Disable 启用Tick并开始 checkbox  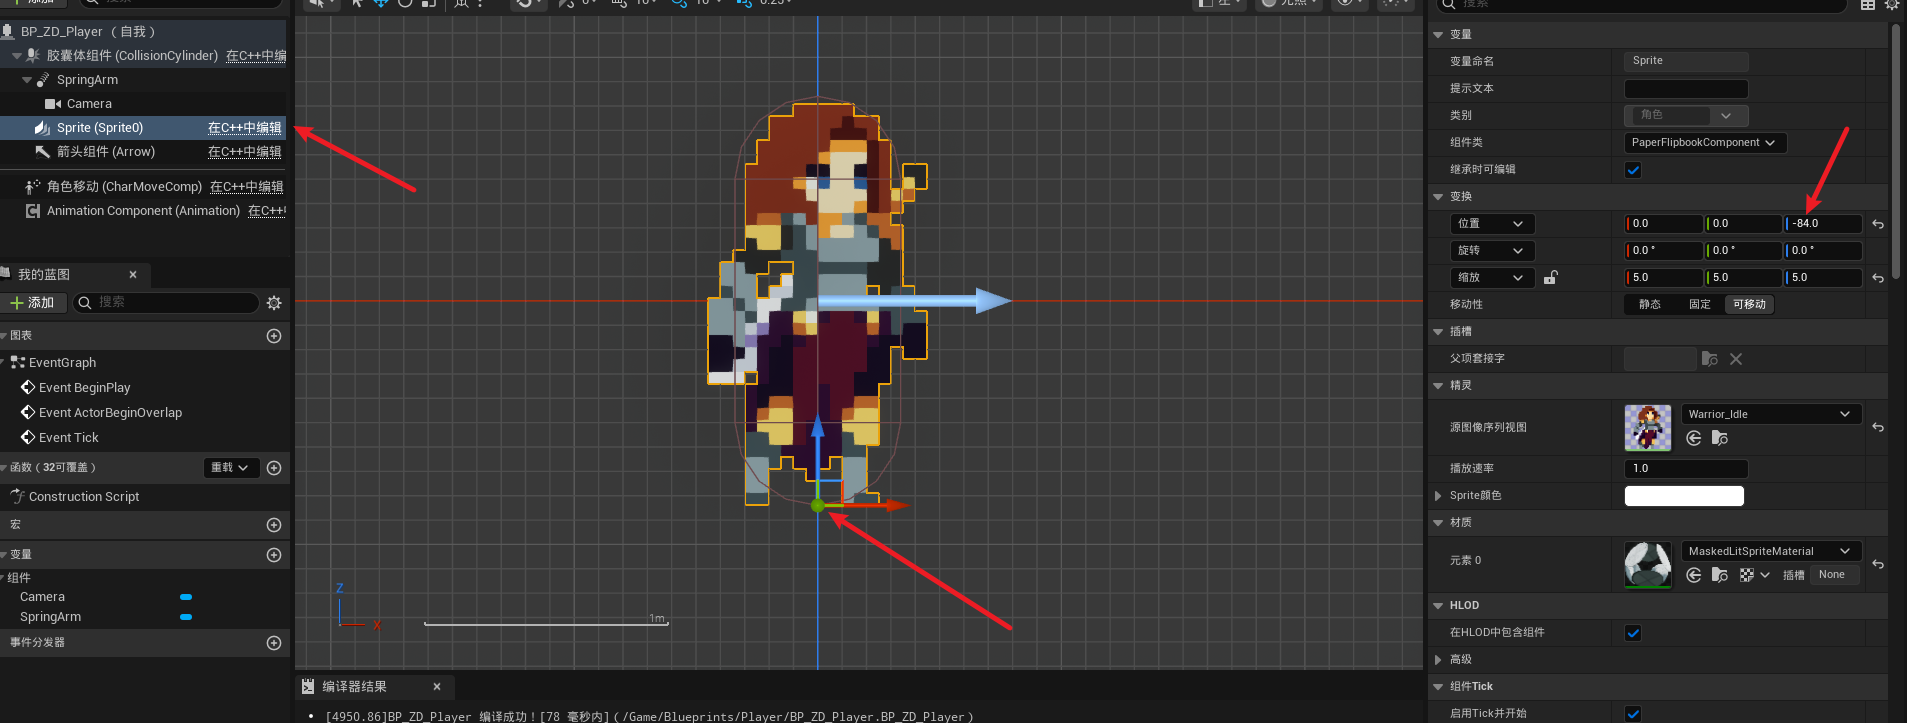coord(1633,714)
